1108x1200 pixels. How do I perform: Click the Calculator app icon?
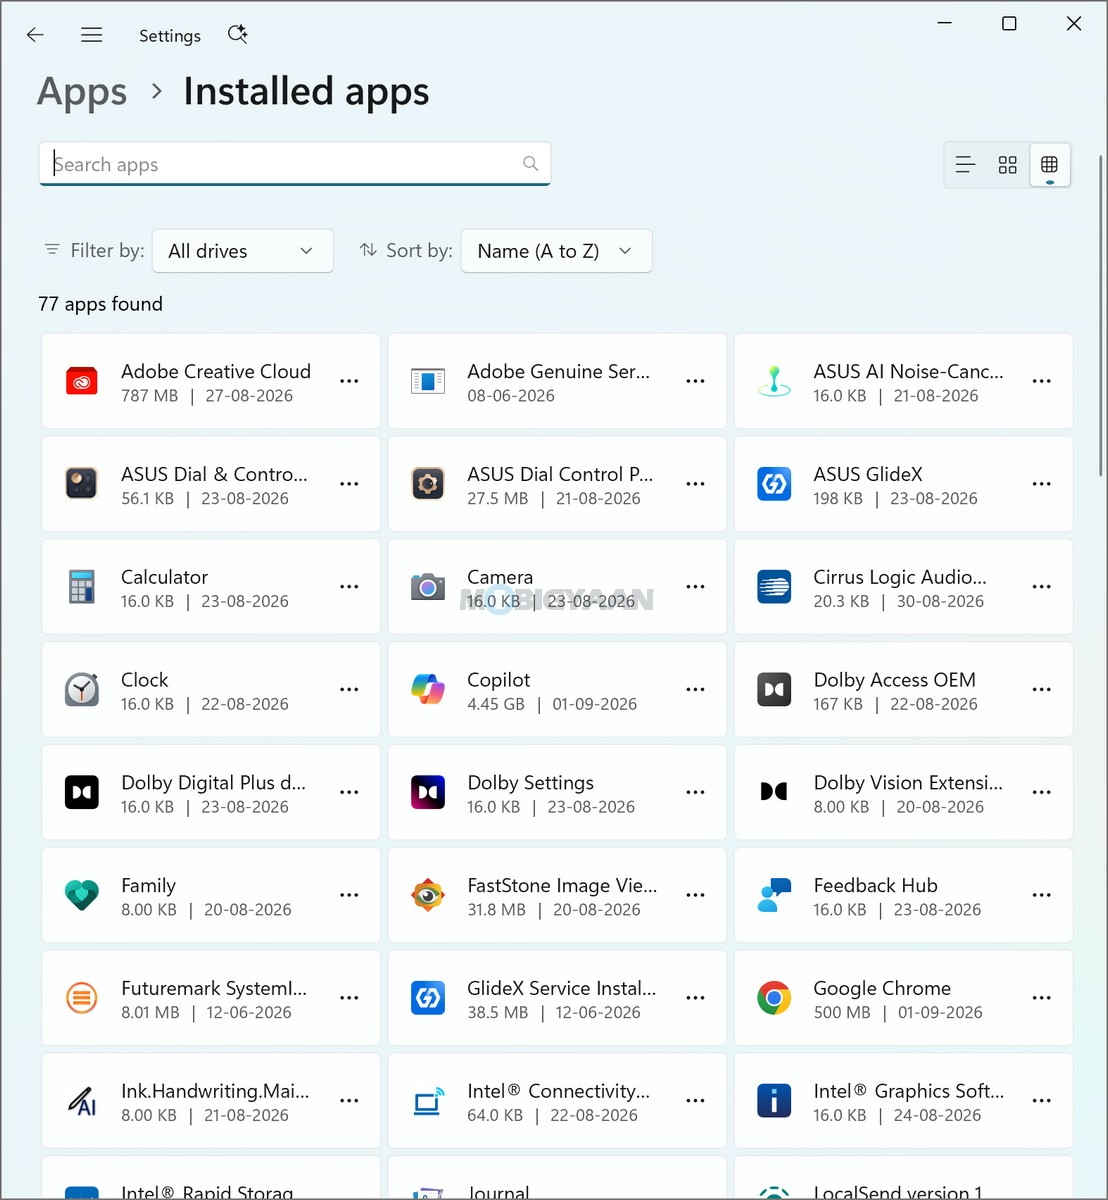click(x=82, y=587)
